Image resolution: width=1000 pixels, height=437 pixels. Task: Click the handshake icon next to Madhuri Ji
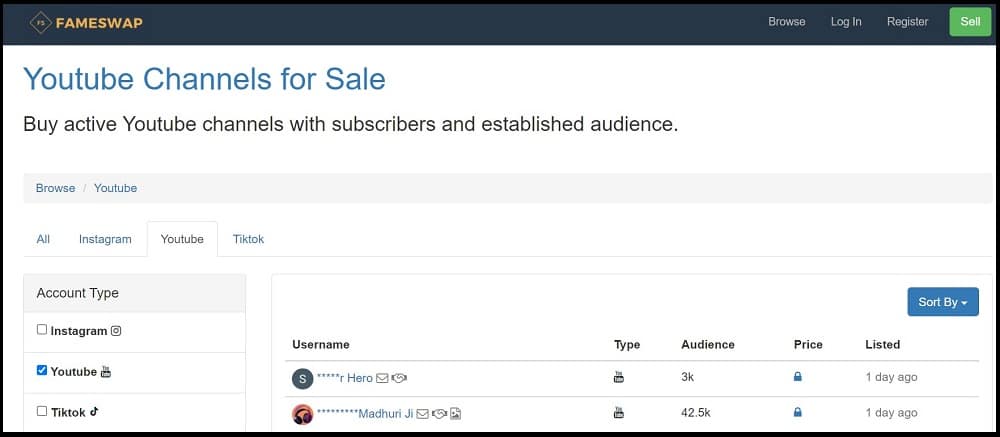tap(439, 414)
